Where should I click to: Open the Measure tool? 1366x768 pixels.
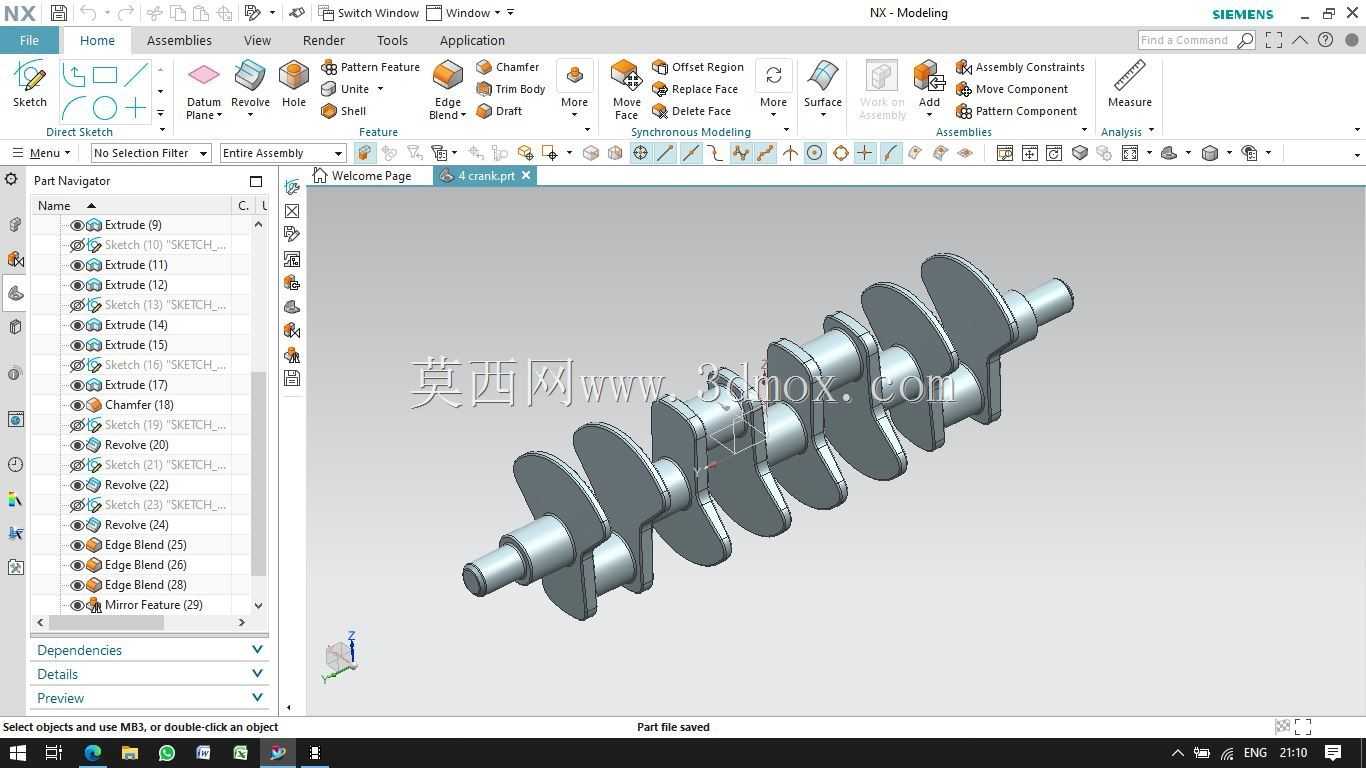[1130, 84]
